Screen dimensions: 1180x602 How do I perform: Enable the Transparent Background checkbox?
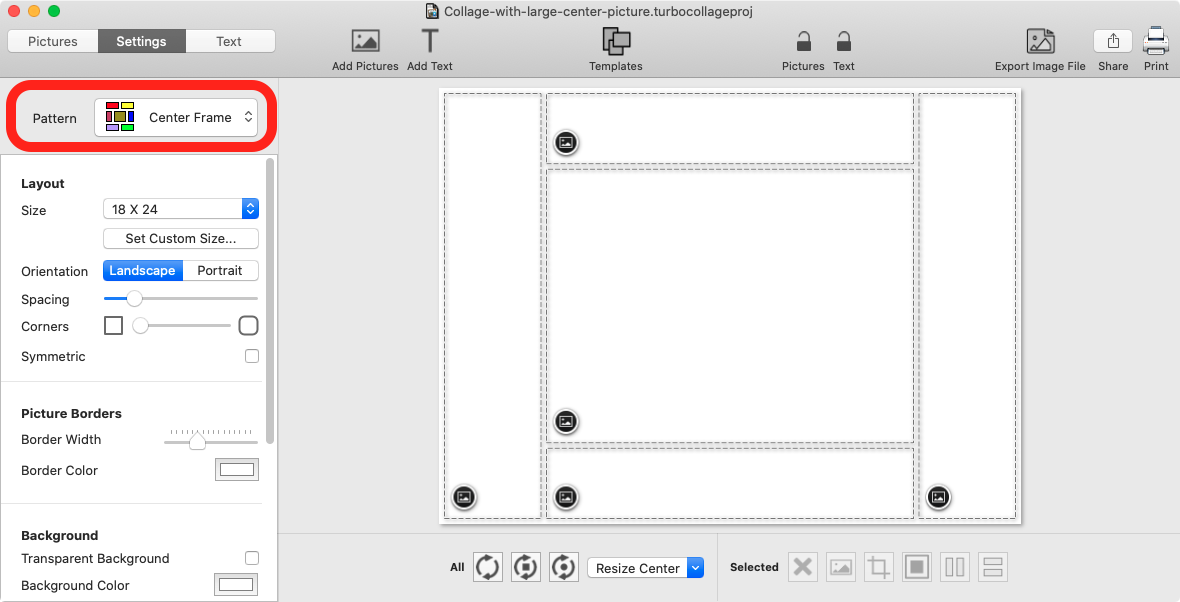coord(252,558)
